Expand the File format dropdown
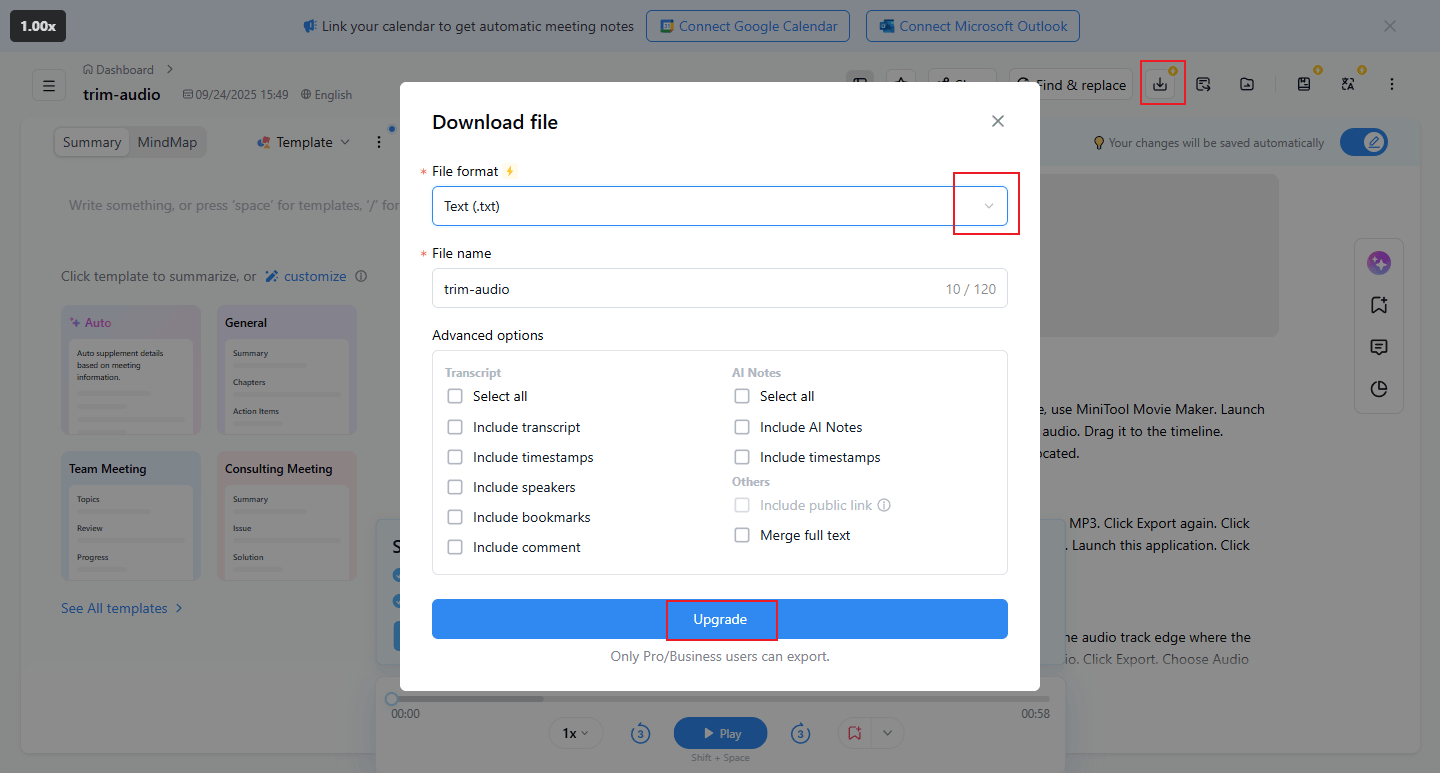Screen dimensions: 1440x773 pyautogui.click(x=988, y=206)
